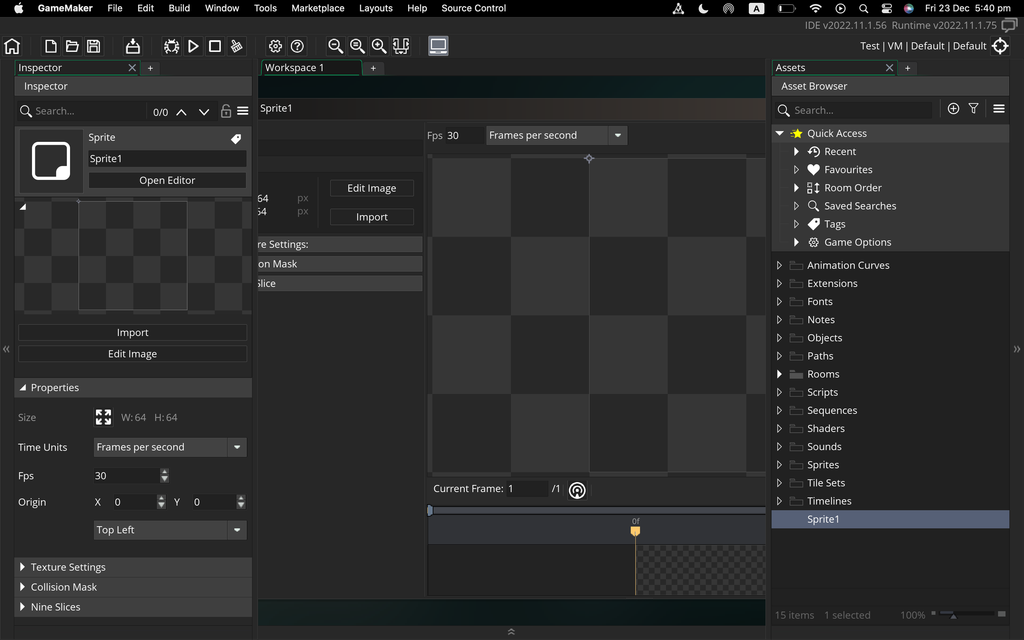Toggle the Inspector lock icon

226,112
